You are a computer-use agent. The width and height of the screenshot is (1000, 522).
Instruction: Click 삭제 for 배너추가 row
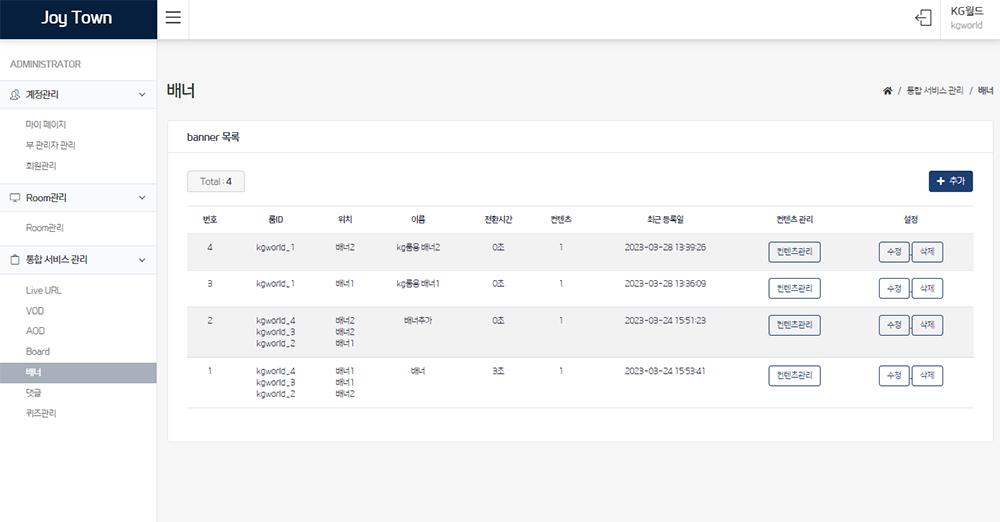(927, 325)
